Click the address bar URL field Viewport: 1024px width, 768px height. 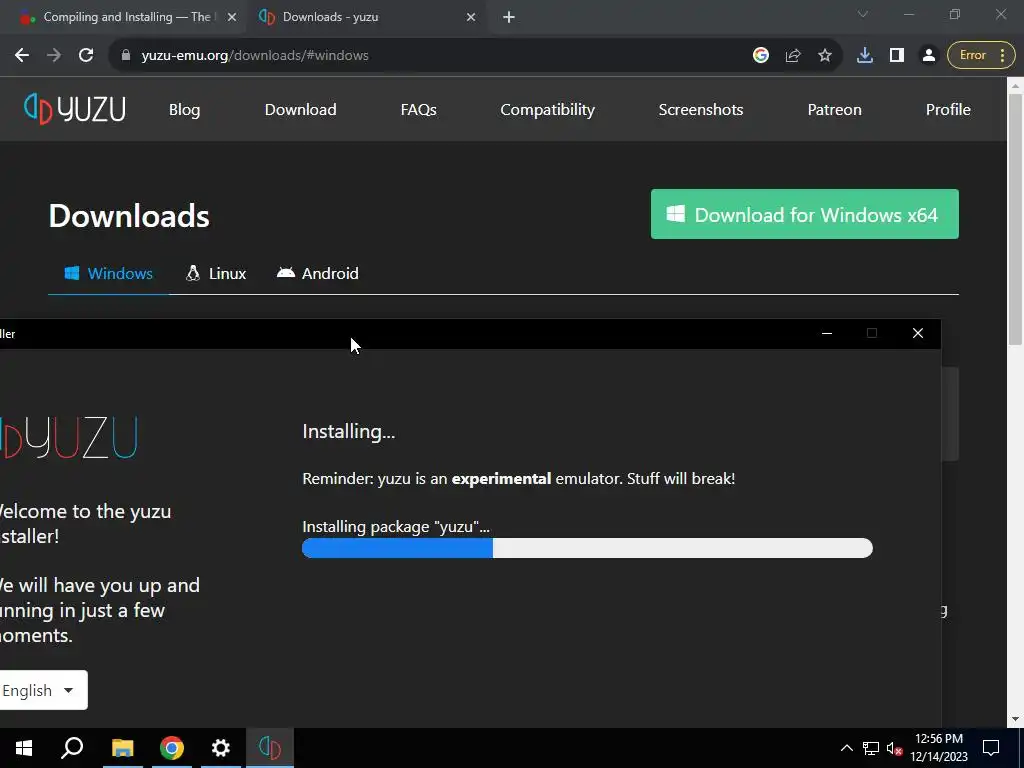(x=431, y=56)
